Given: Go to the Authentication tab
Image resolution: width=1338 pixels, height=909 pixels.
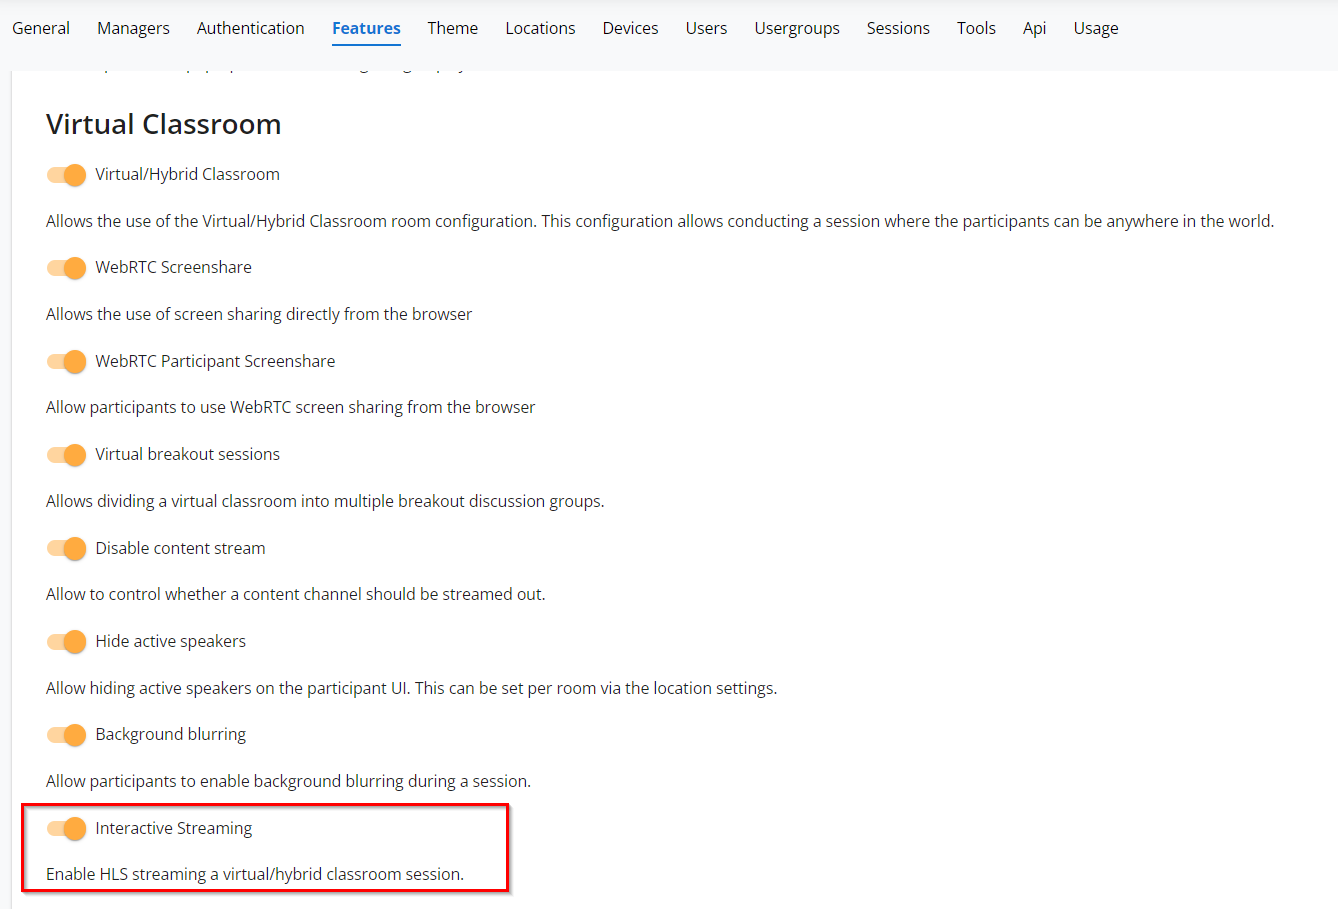Looking at the screenshot, I should (250, 28).
